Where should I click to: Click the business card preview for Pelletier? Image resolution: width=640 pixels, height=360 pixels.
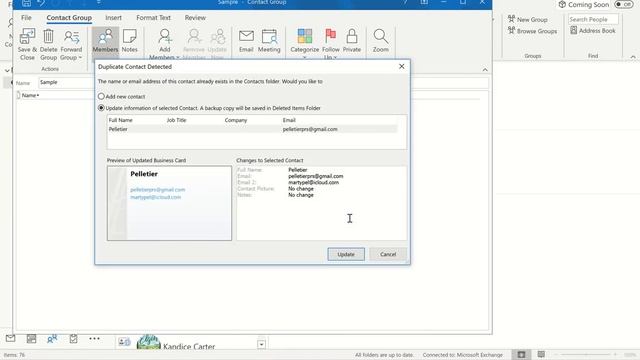point(169,203)
